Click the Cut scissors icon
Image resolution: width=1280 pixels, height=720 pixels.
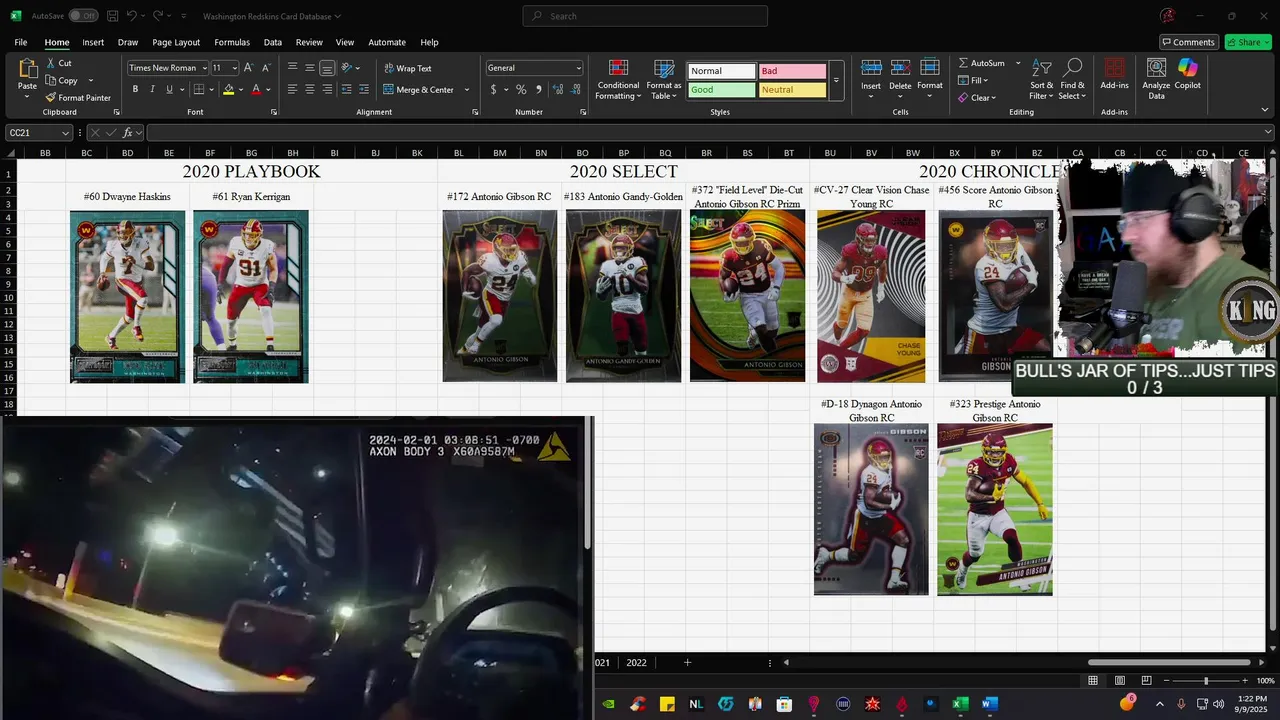tap(51, 63)
